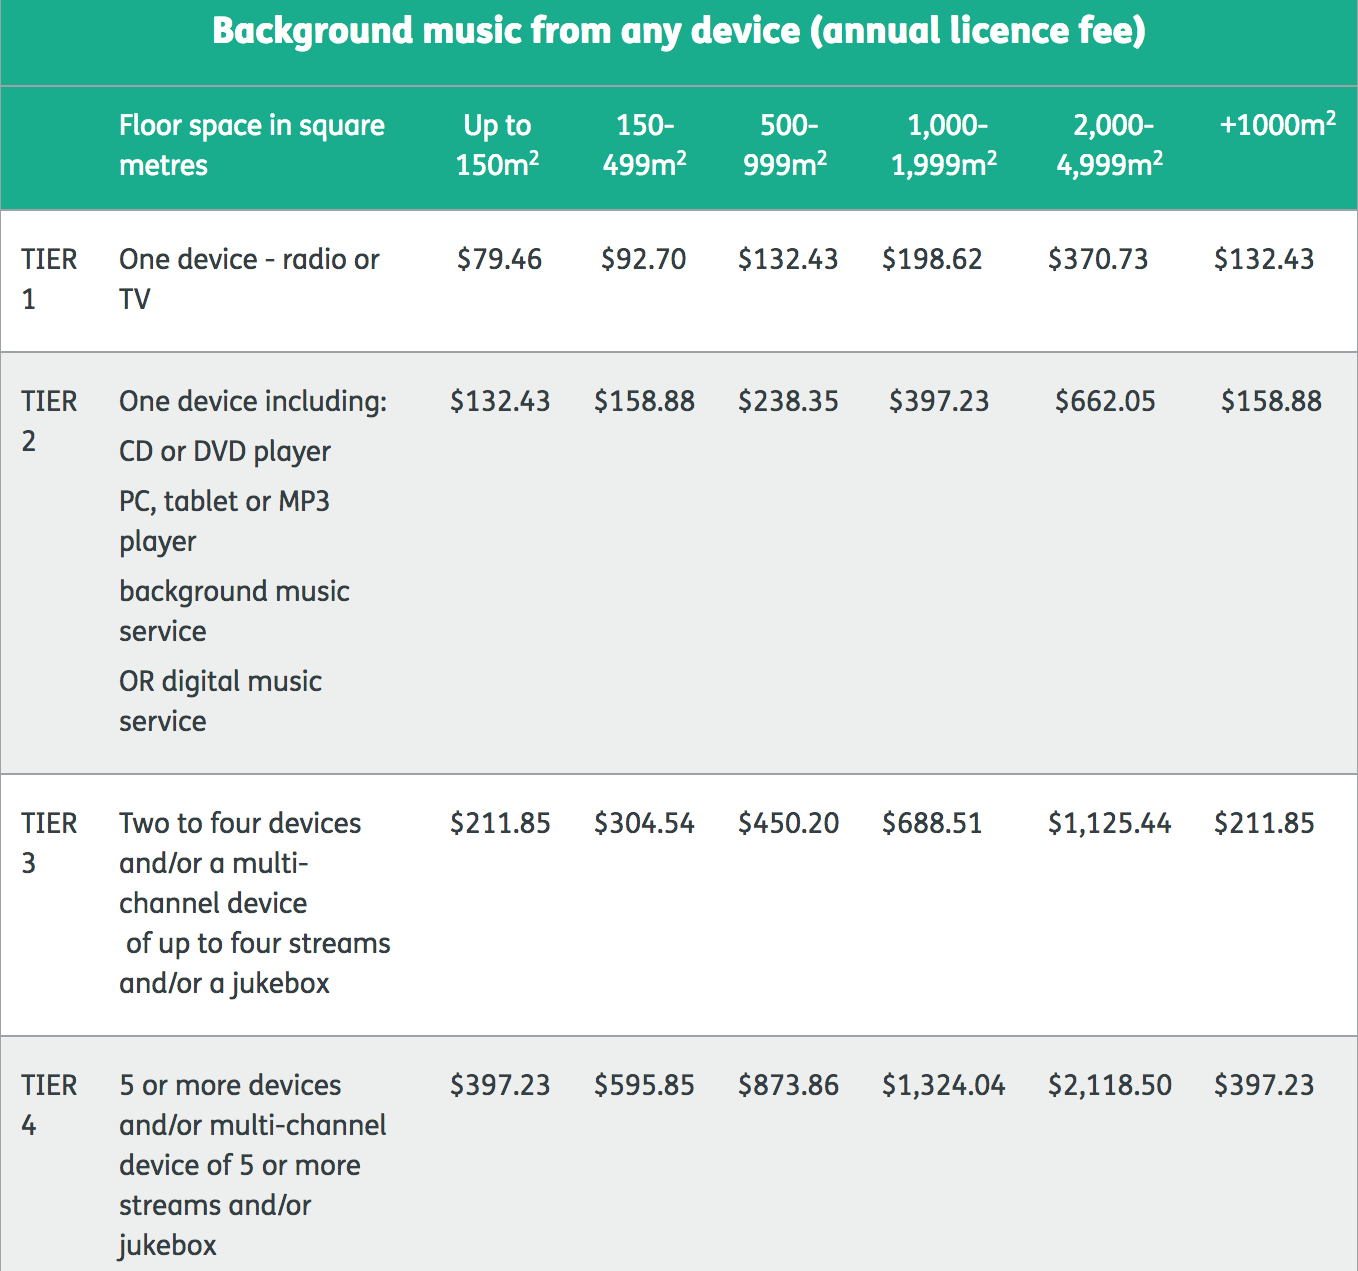The image size is (1358, 1271).
Task: Click the '500-999m²' column header
Action: tap(785, 145)
